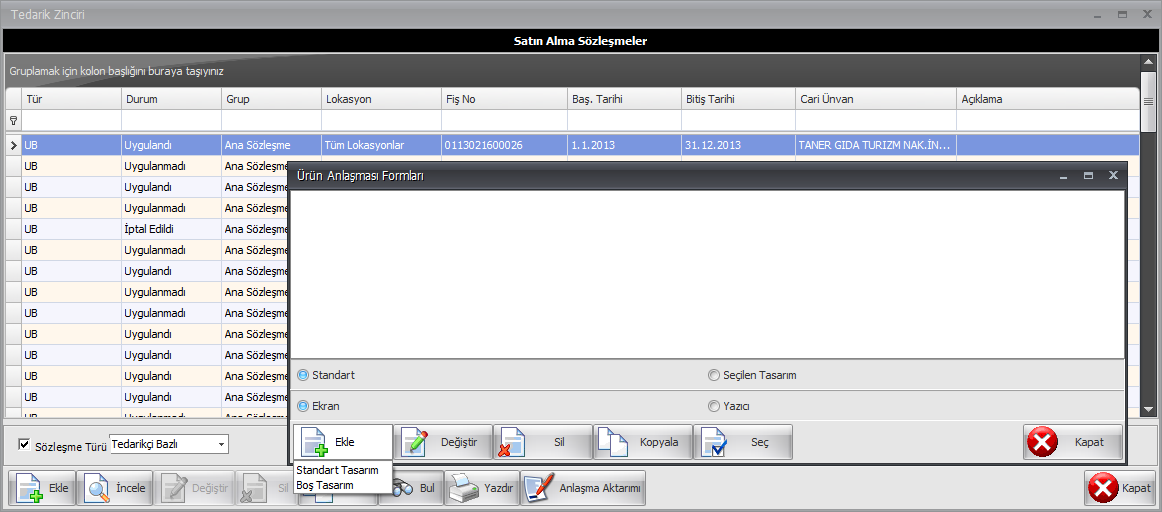The height and width of the screenshot is (512, 1162).
Task: Select the Seçilen Tasarım radio option
Action: click(714, 376)
